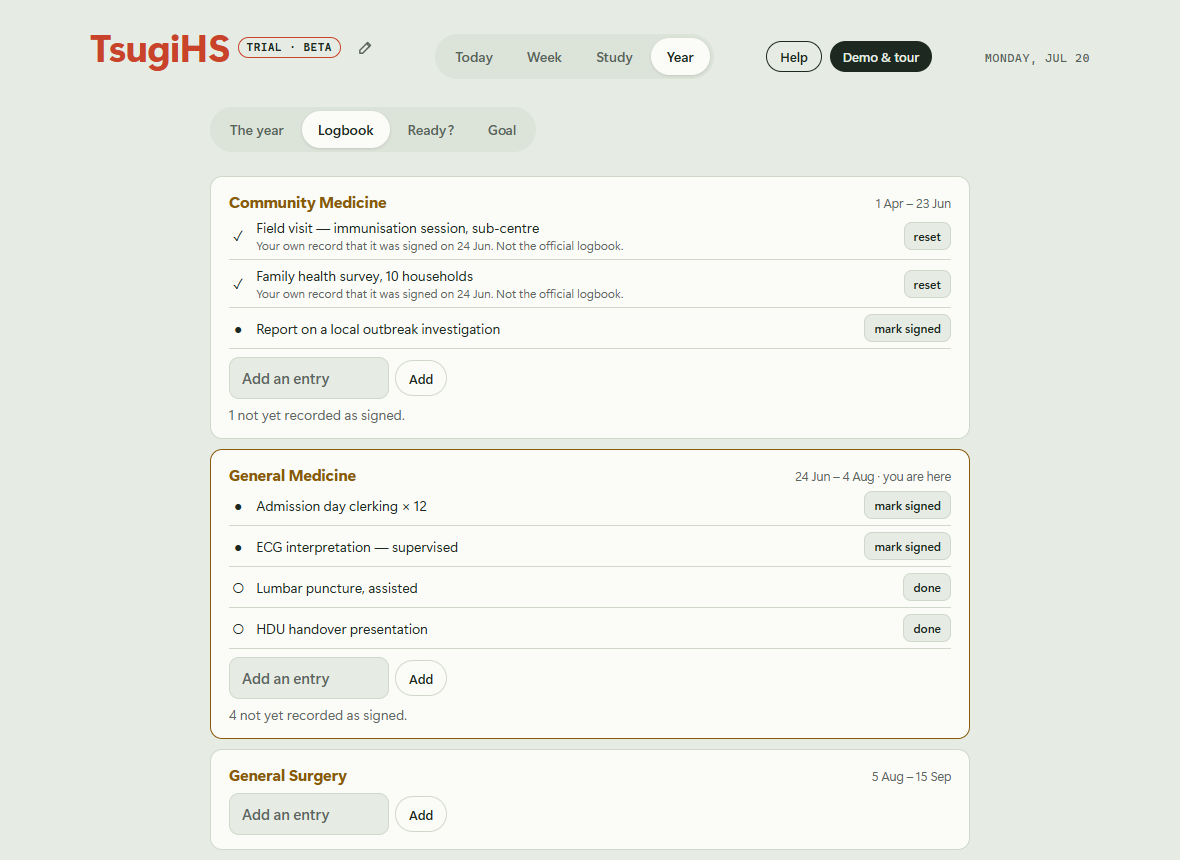The width and height of the screenshot is (1180, 860).
Task: Mark outbreak investigation report as signed
Action: (908, 329)
